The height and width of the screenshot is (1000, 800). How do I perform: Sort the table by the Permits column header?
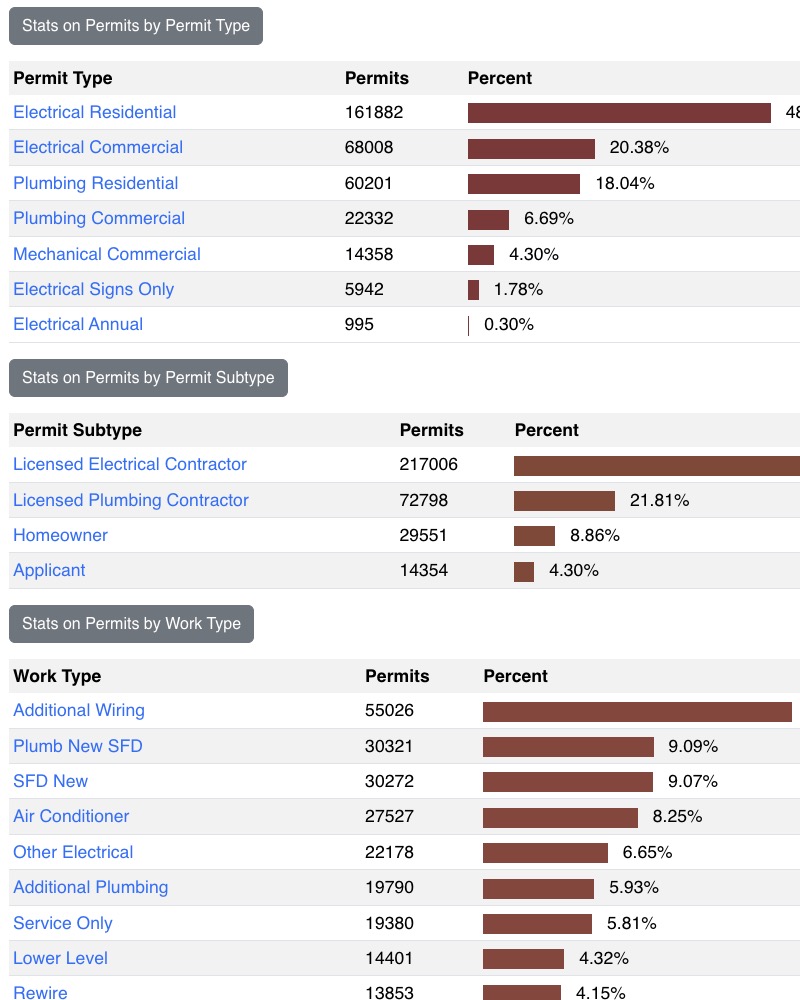371,78
